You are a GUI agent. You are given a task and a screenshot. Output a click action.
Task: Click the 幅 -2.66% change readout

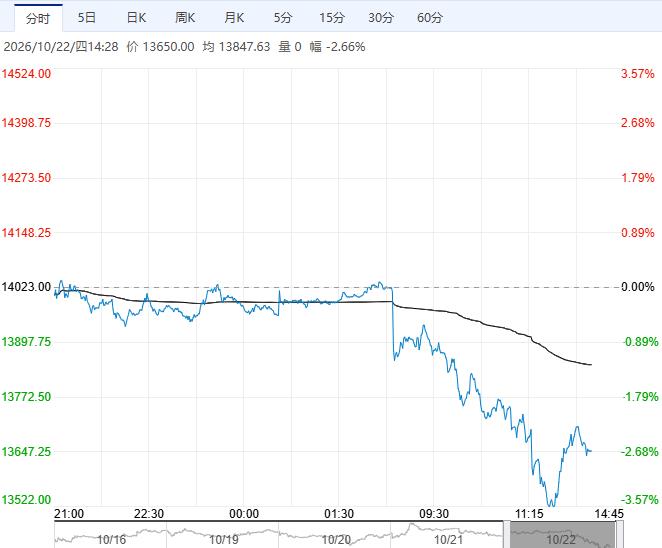(x=337, y=46)
